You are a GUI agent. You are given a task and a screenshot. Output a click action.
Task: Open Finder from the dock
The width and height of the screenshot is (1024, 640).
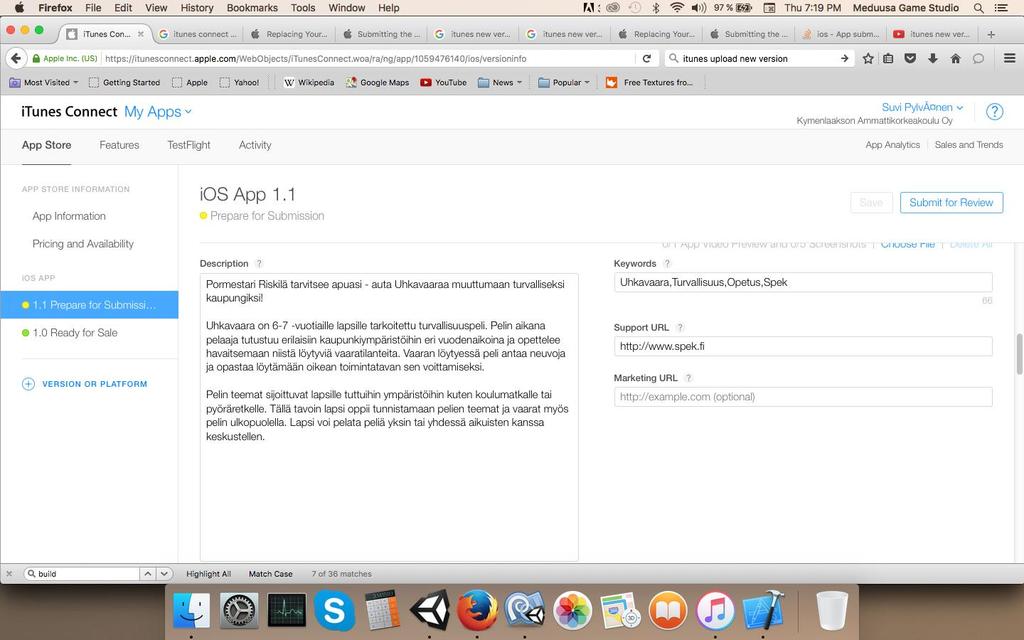pos(191,611)
